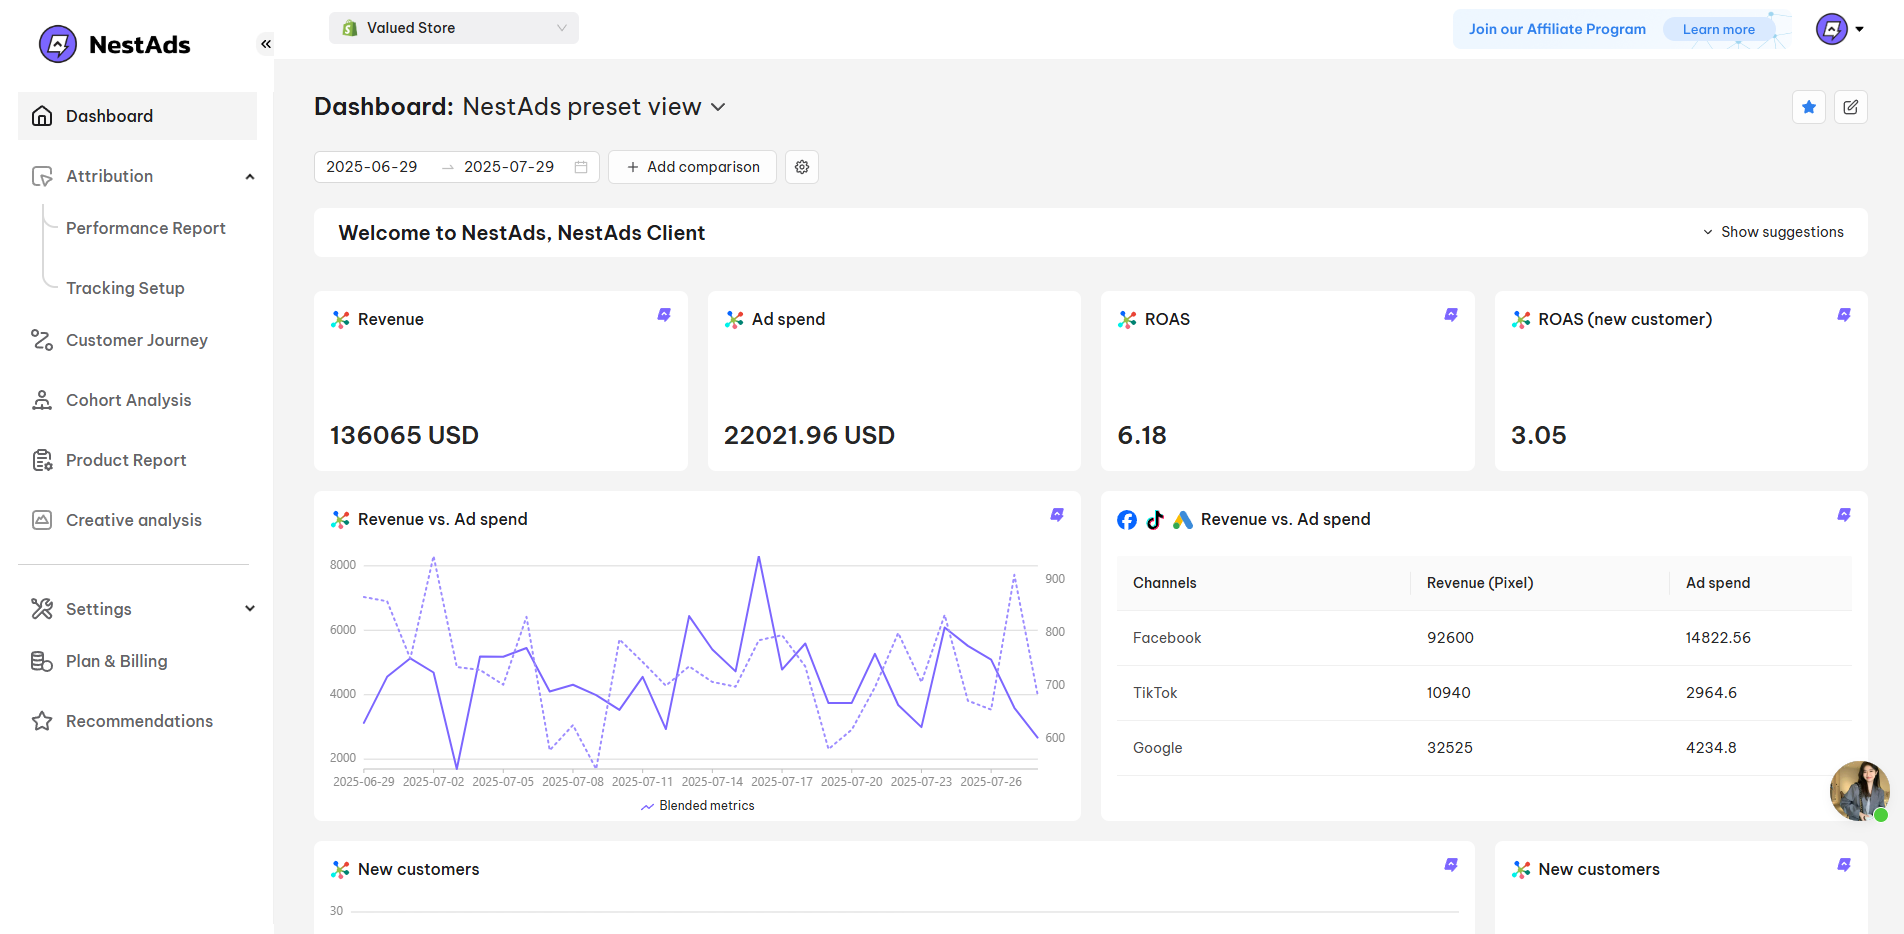Click NestAds badge on ROAS card
The image size is (1904, 934).
pyautogui.click(x=1451, y=315)
